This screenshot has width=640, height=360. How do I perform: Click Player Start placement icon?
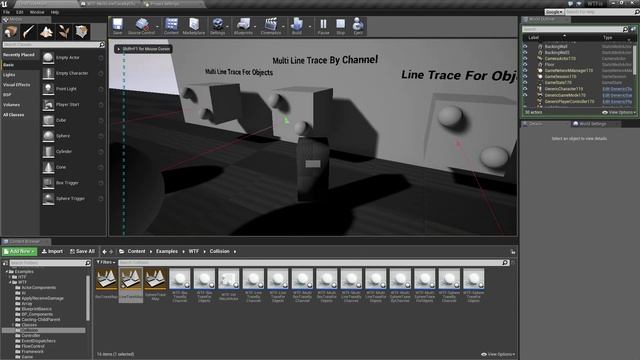(48, 104)
